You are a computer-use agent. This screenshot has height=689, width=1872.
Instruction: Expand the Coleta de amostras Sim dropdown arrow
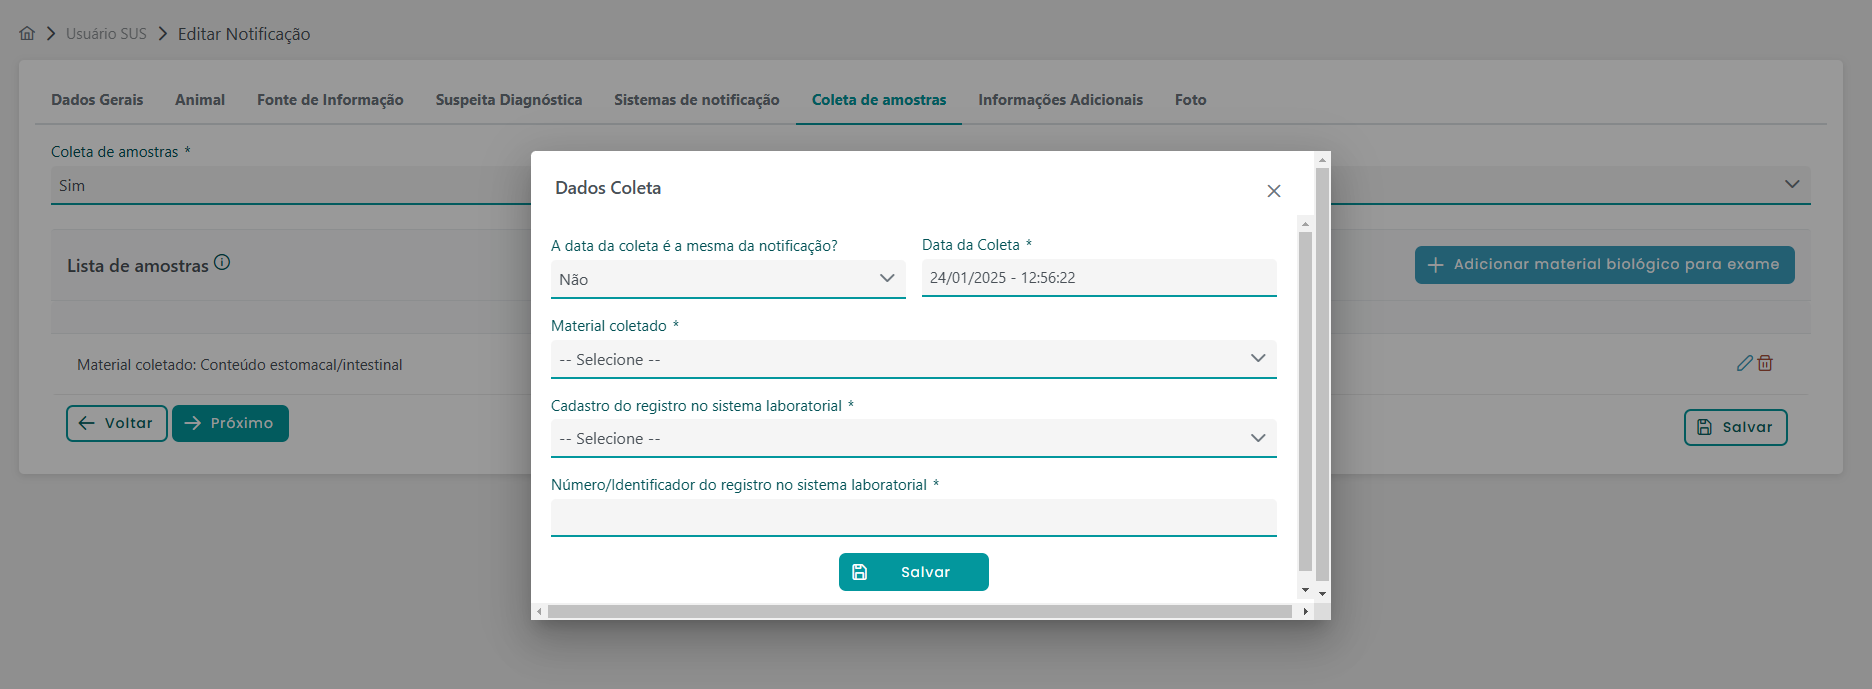click(1791, 185)
